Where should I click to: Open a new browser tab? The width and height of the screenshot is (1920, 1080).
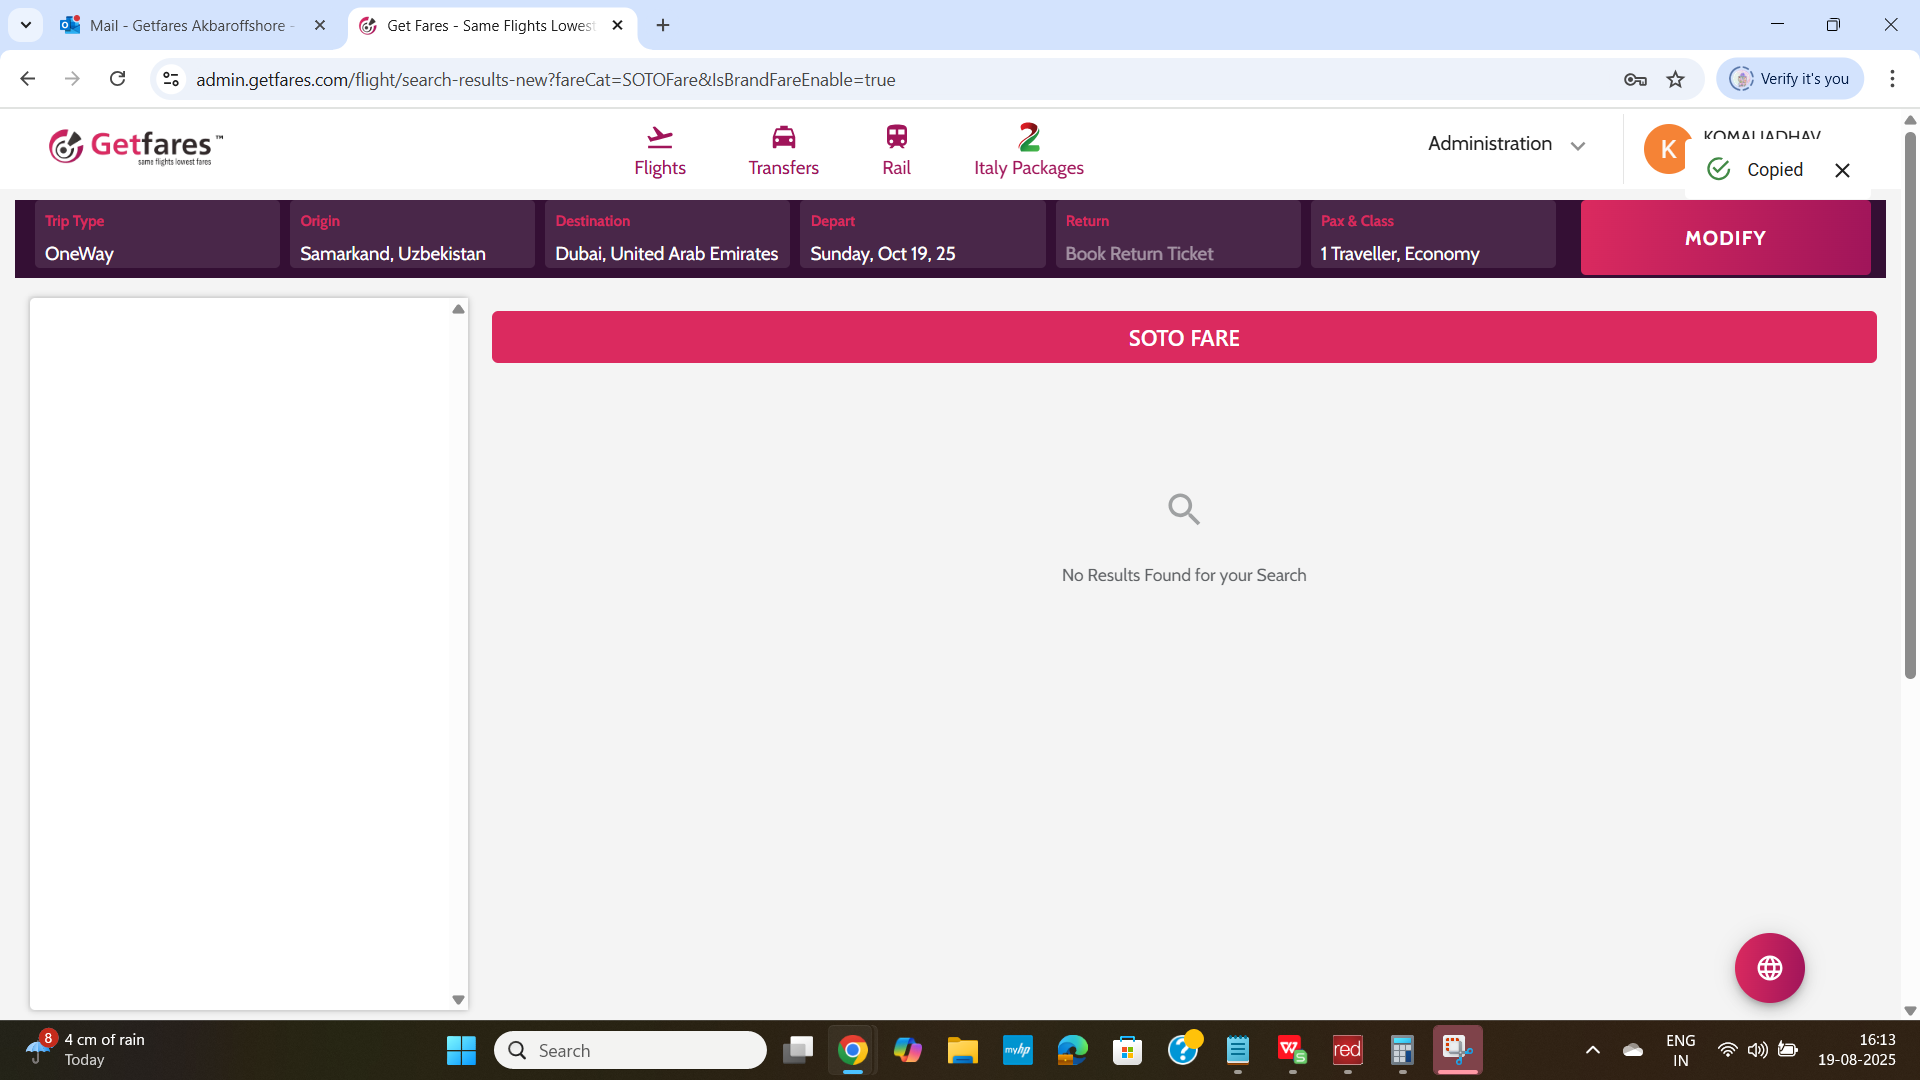tap(663, 26)
